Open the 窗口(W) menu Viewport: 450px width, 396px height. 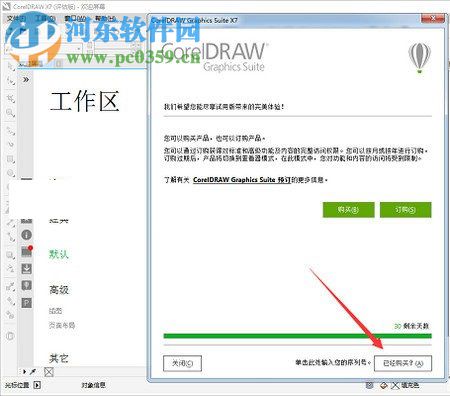(x=75, y=18)
